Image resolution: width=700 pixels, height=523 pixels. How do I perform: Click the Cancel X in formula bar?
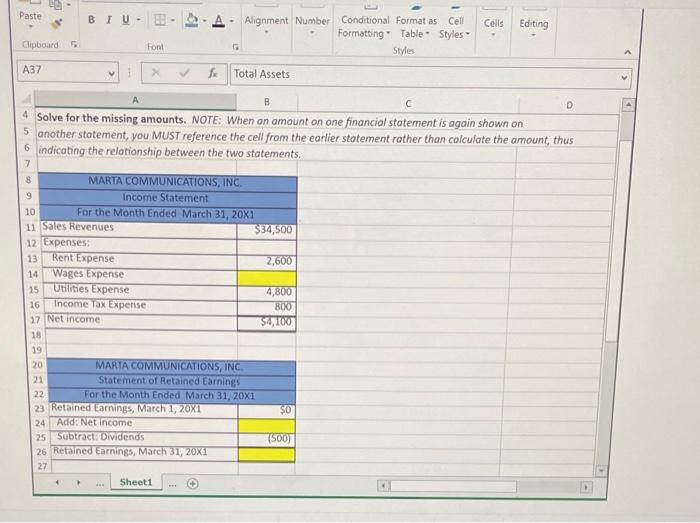[155, 72]
